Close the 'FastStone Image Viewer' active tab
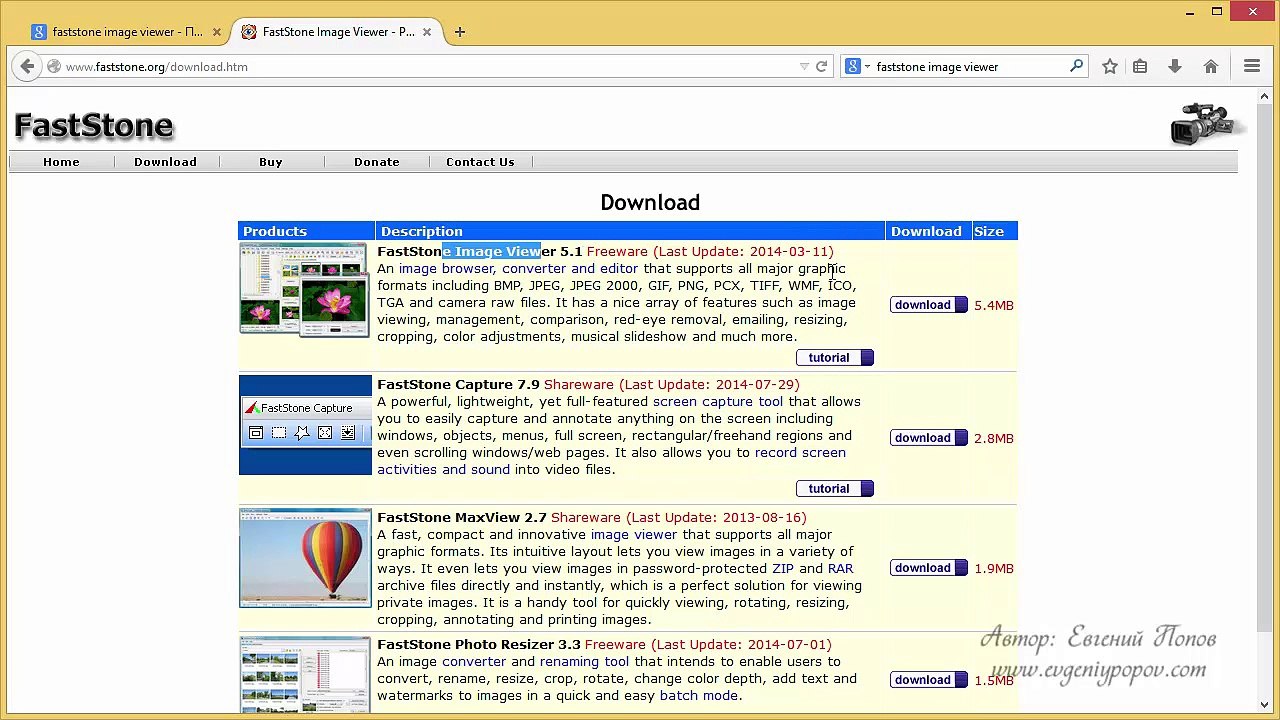The width and height of the screenshot is (1280, 720). (427, 32)
